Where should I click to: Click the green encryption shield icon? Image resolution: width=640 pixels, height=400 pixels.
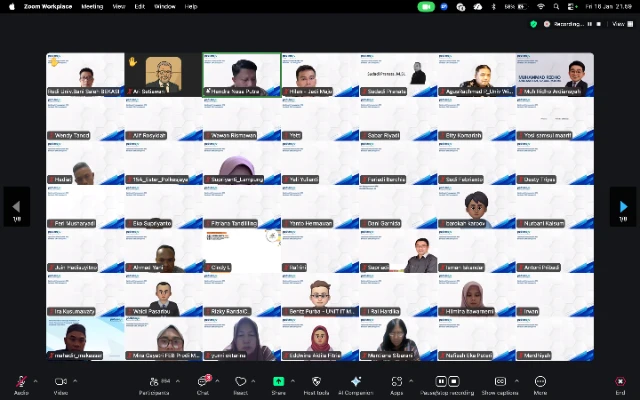pos(533,24)
